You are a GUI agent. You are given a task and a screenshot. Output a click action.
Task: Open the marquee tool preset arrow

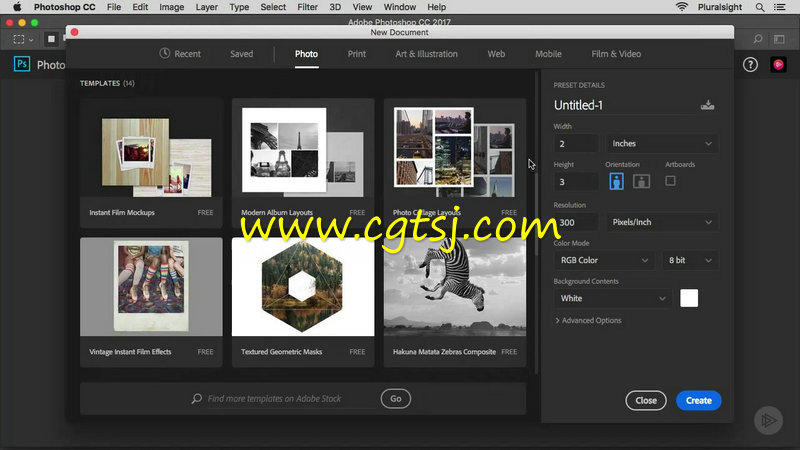coord(31,40)
